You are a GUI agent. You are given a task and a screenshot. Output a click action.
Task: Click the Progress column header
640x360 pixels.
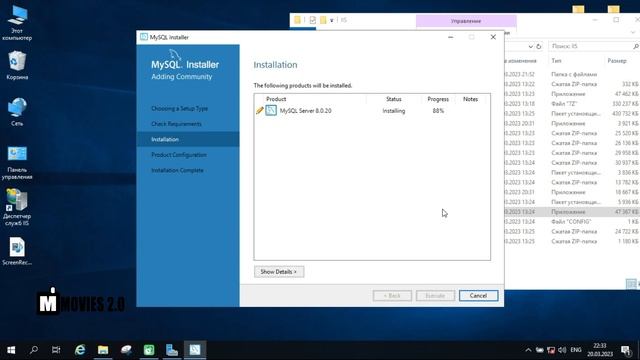pos(438,99)
